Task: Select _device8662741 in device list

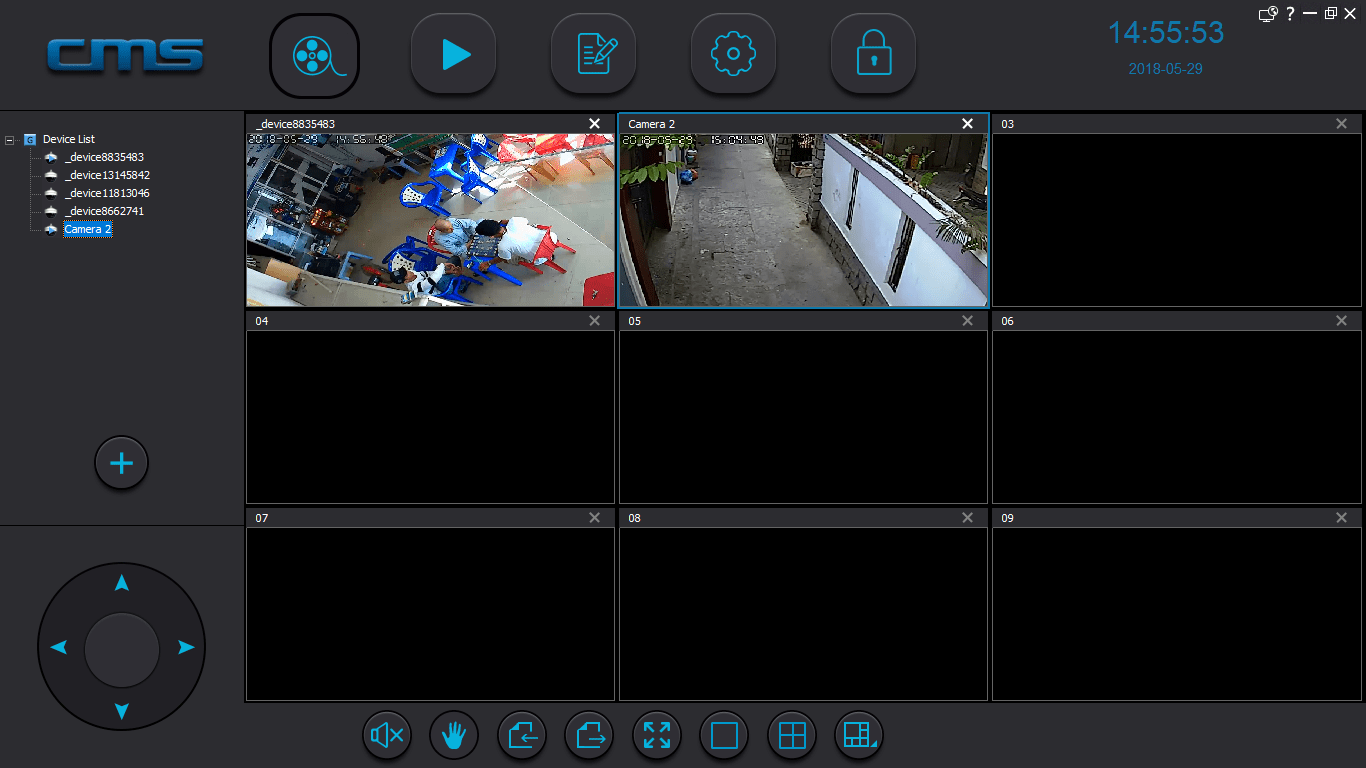Action: click(x=104, y=211)
